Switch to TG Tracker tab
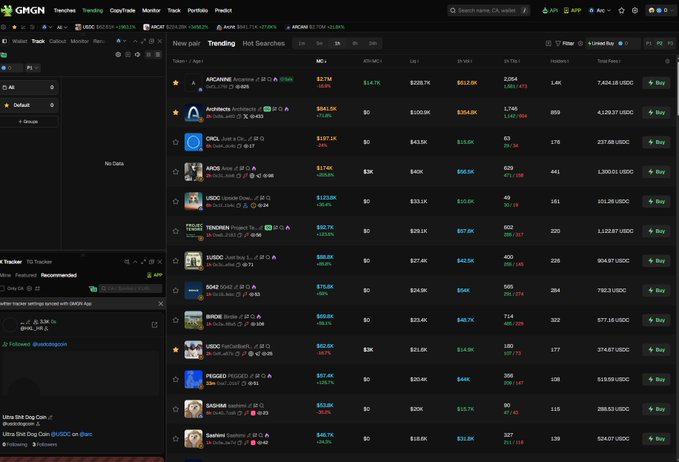Screen dimensions: 679x462 39,262
